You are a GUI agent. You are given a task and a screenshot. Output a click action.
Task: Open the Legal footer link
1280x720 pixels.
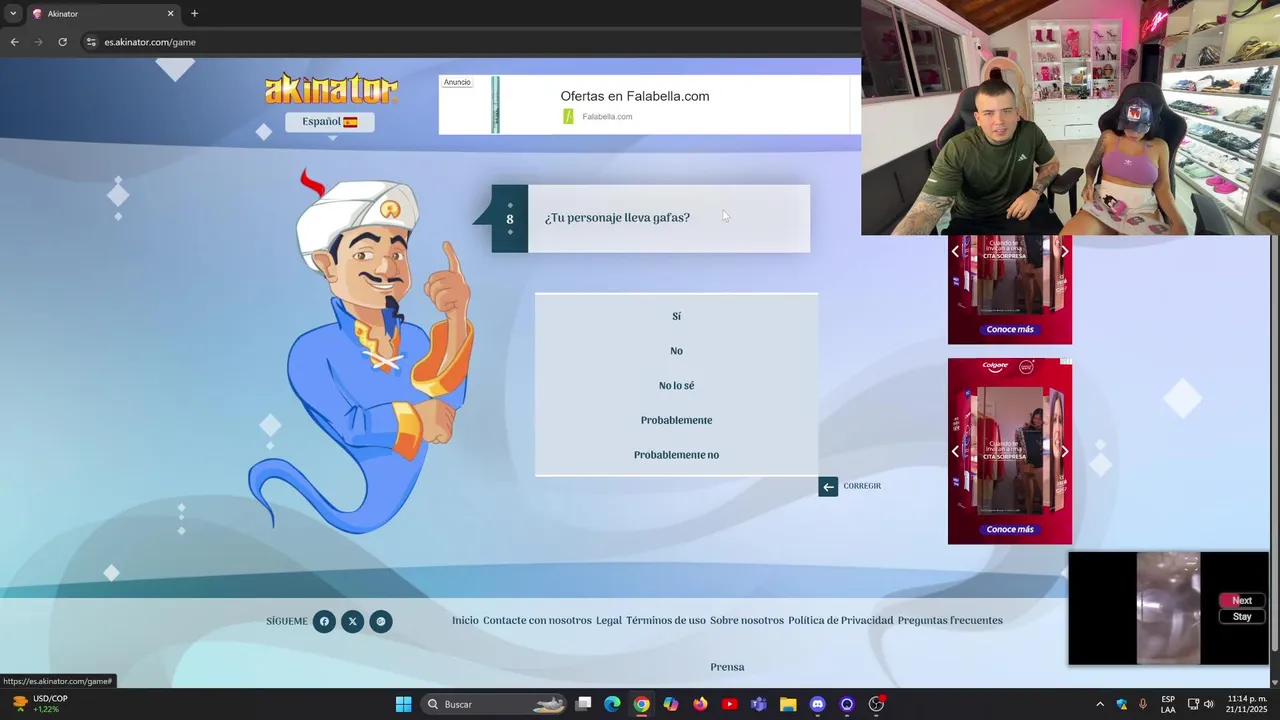pos(609,620)
